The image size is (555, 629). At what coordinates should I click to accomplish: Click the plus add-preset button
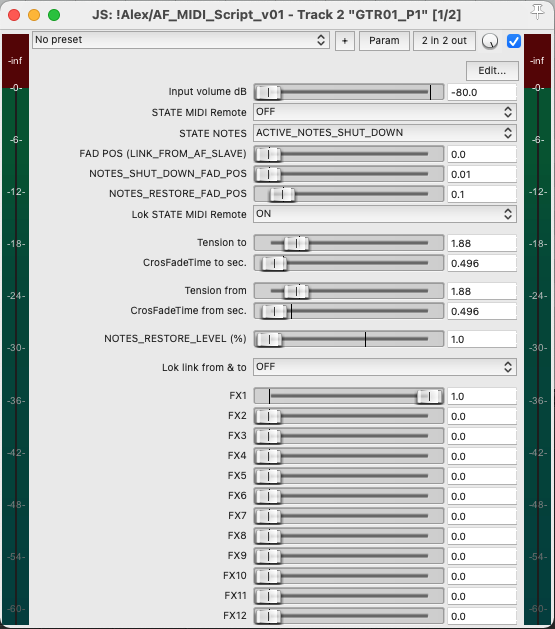click(x=344, y=41)
